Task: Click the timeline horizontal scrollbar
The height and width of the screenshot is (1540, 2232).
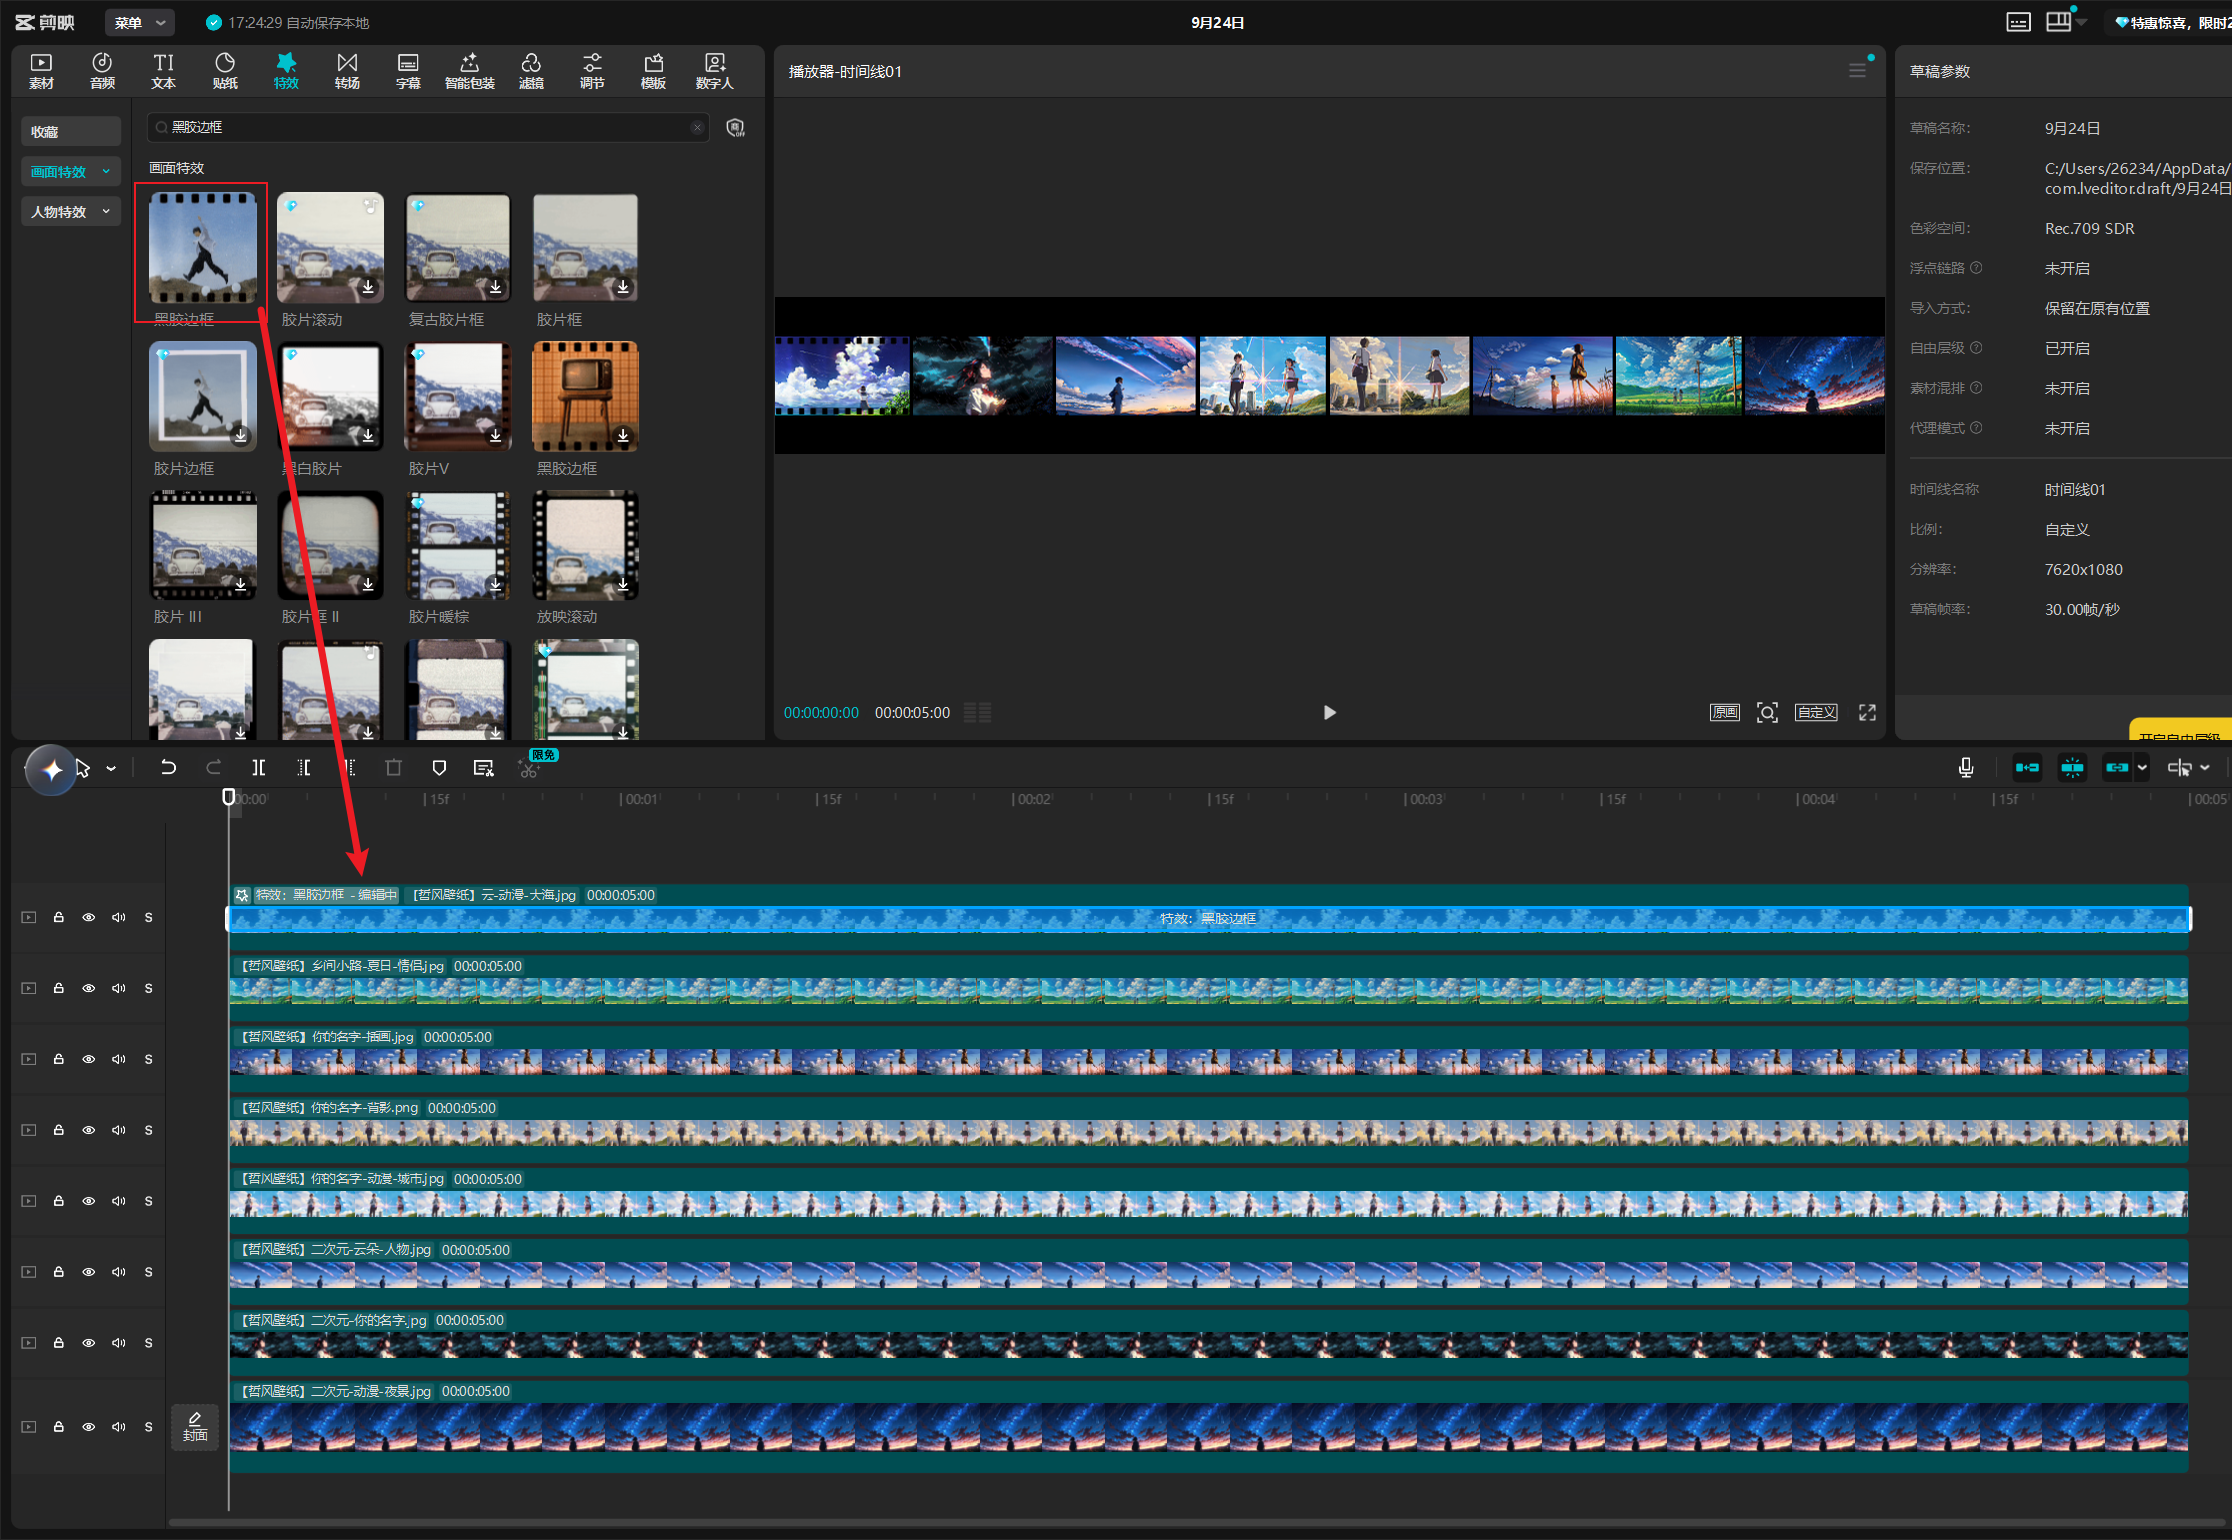Action: tap(1195, 1524)
